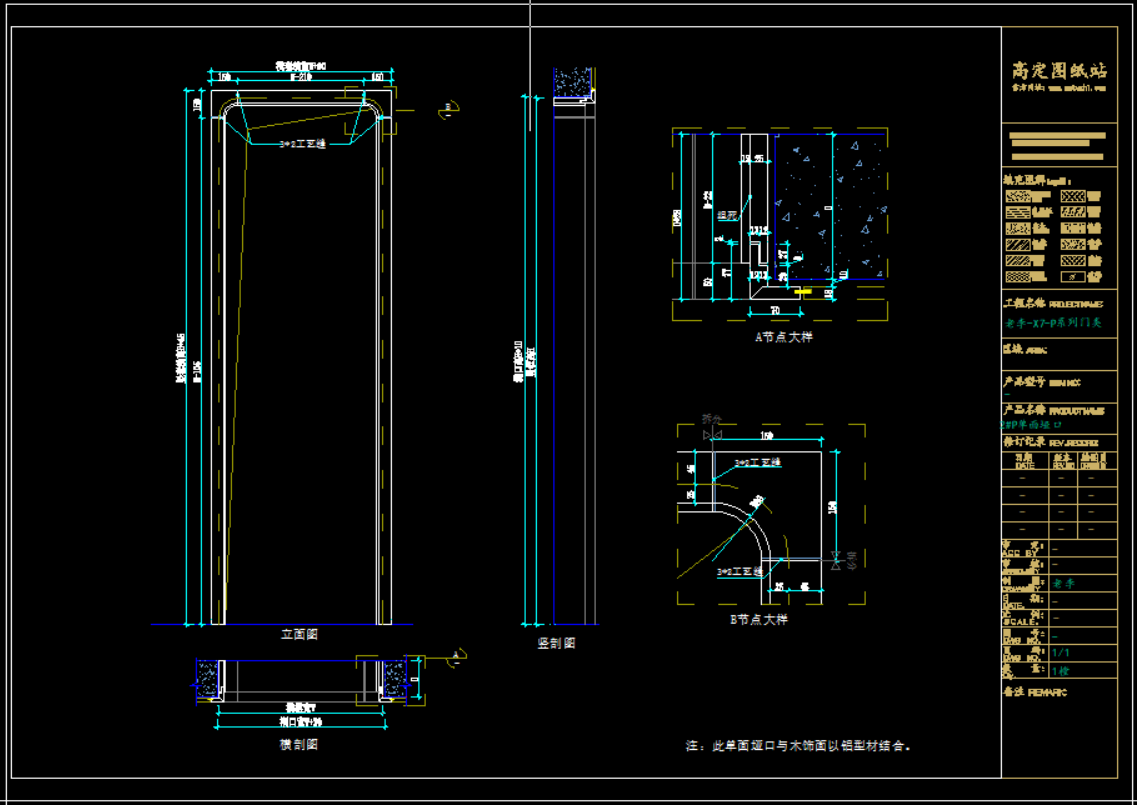Select the 3*2工艺缝 annotation on the elevation

click(301, 144)
